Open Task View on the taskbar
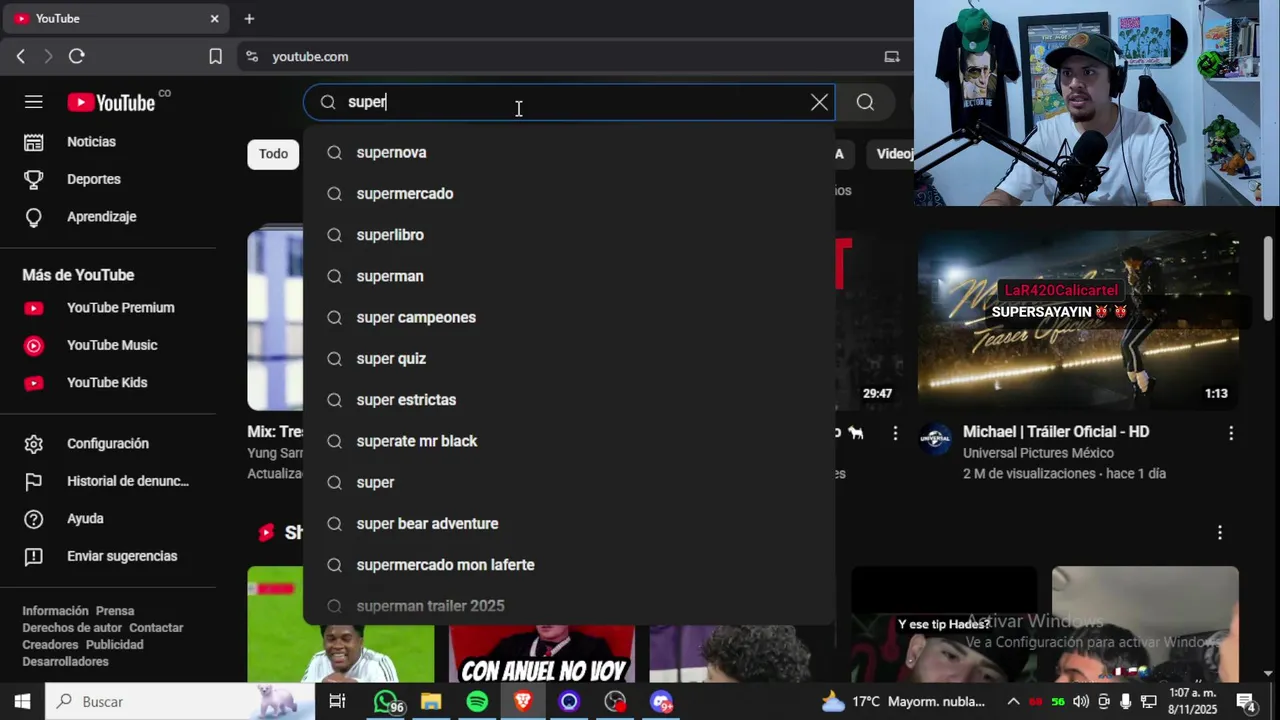The height and width of the screenshot is (720, 1280). (337, 702)
